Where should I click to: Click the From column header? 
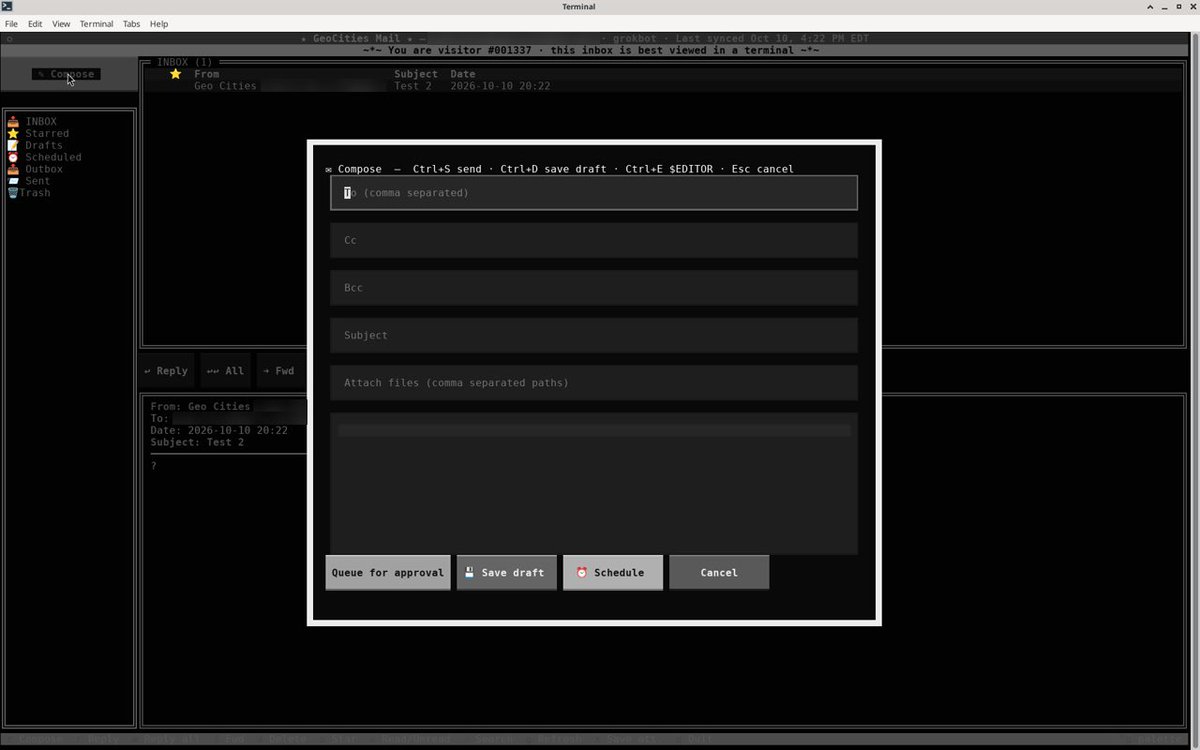207,74
